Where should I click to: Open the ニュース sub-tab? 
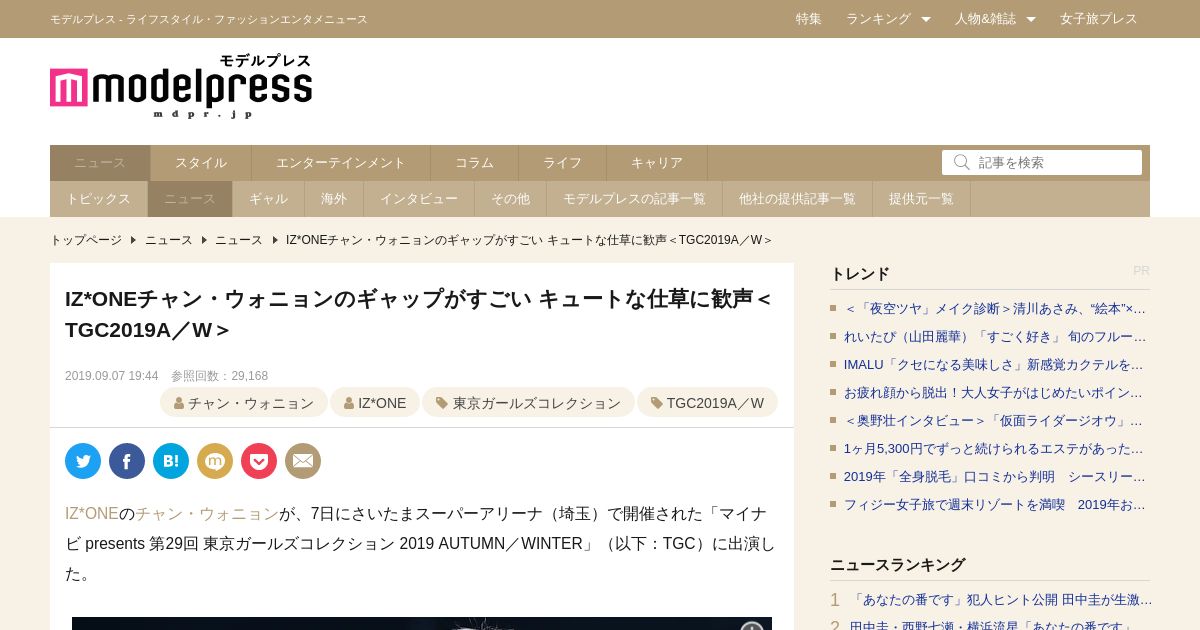click(x=190, y=199)
